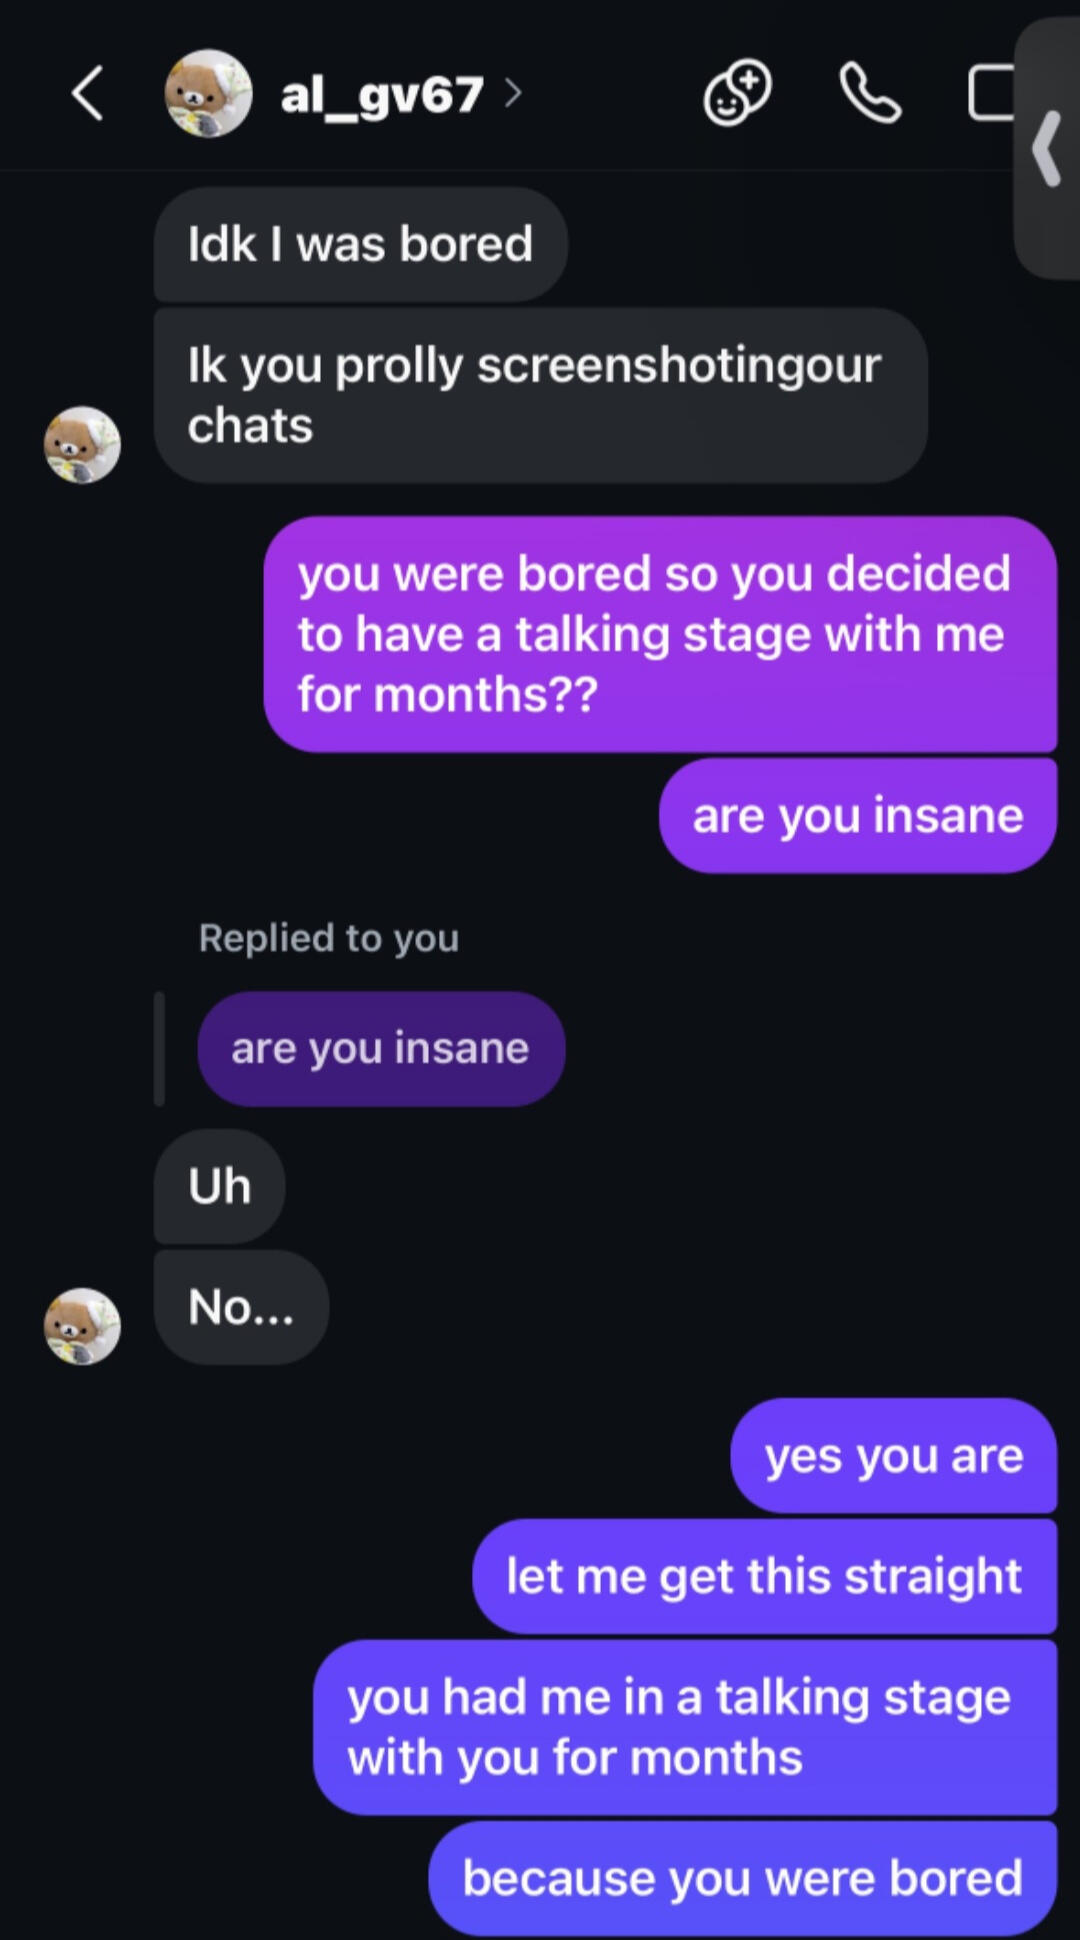Open chat details via al_gv67 username
This screenshot has height=1940, width=1080.
pos(382,96)
